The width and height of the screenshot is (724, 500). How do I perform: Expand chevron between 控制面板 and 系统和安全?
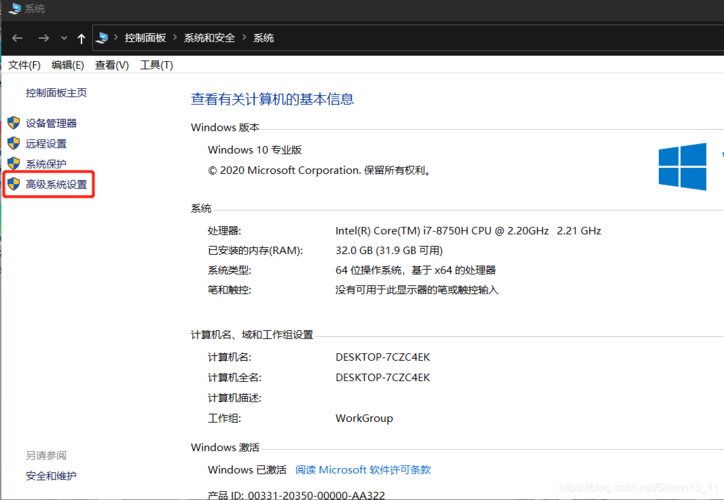tap(176, 38)
